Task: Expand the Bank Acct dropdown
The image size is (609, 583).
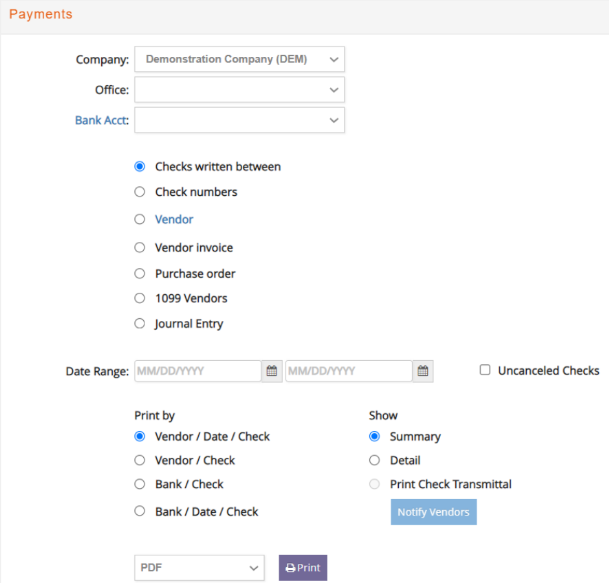Action: click(x=239, y=120)
